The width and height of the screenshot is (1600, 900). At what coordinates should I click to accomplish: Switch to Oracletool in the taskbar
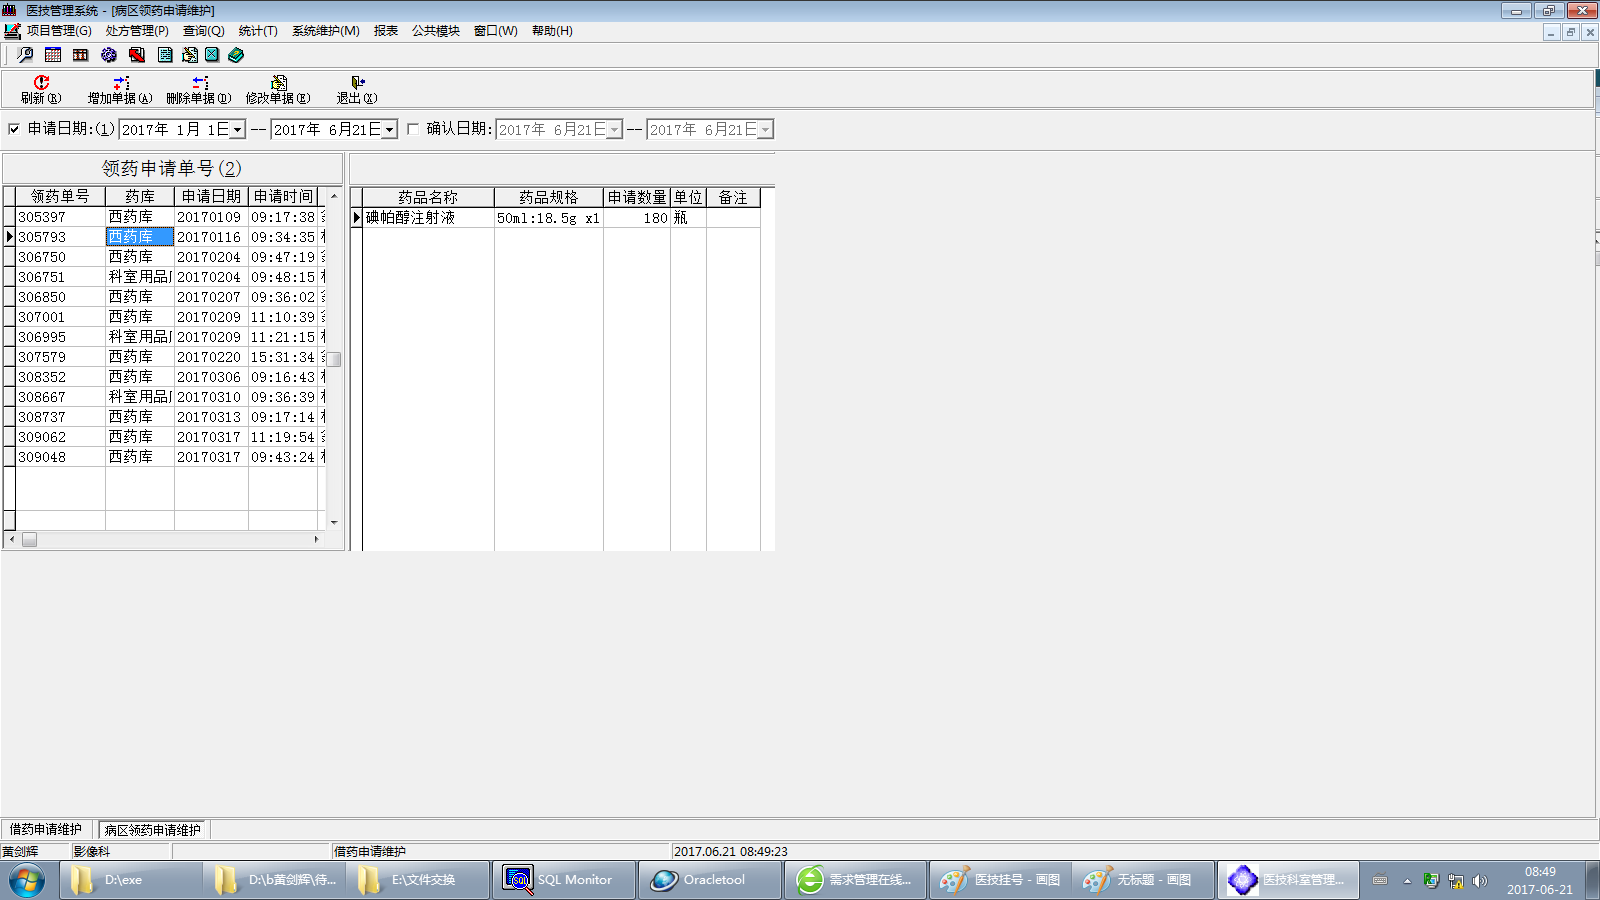pos(709,880)
